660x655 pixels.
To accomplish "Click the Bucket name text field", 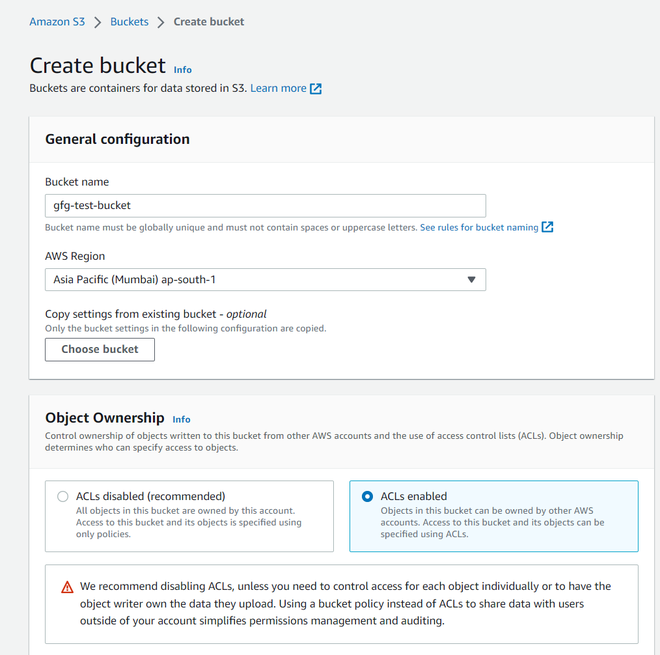I will 265,206.
